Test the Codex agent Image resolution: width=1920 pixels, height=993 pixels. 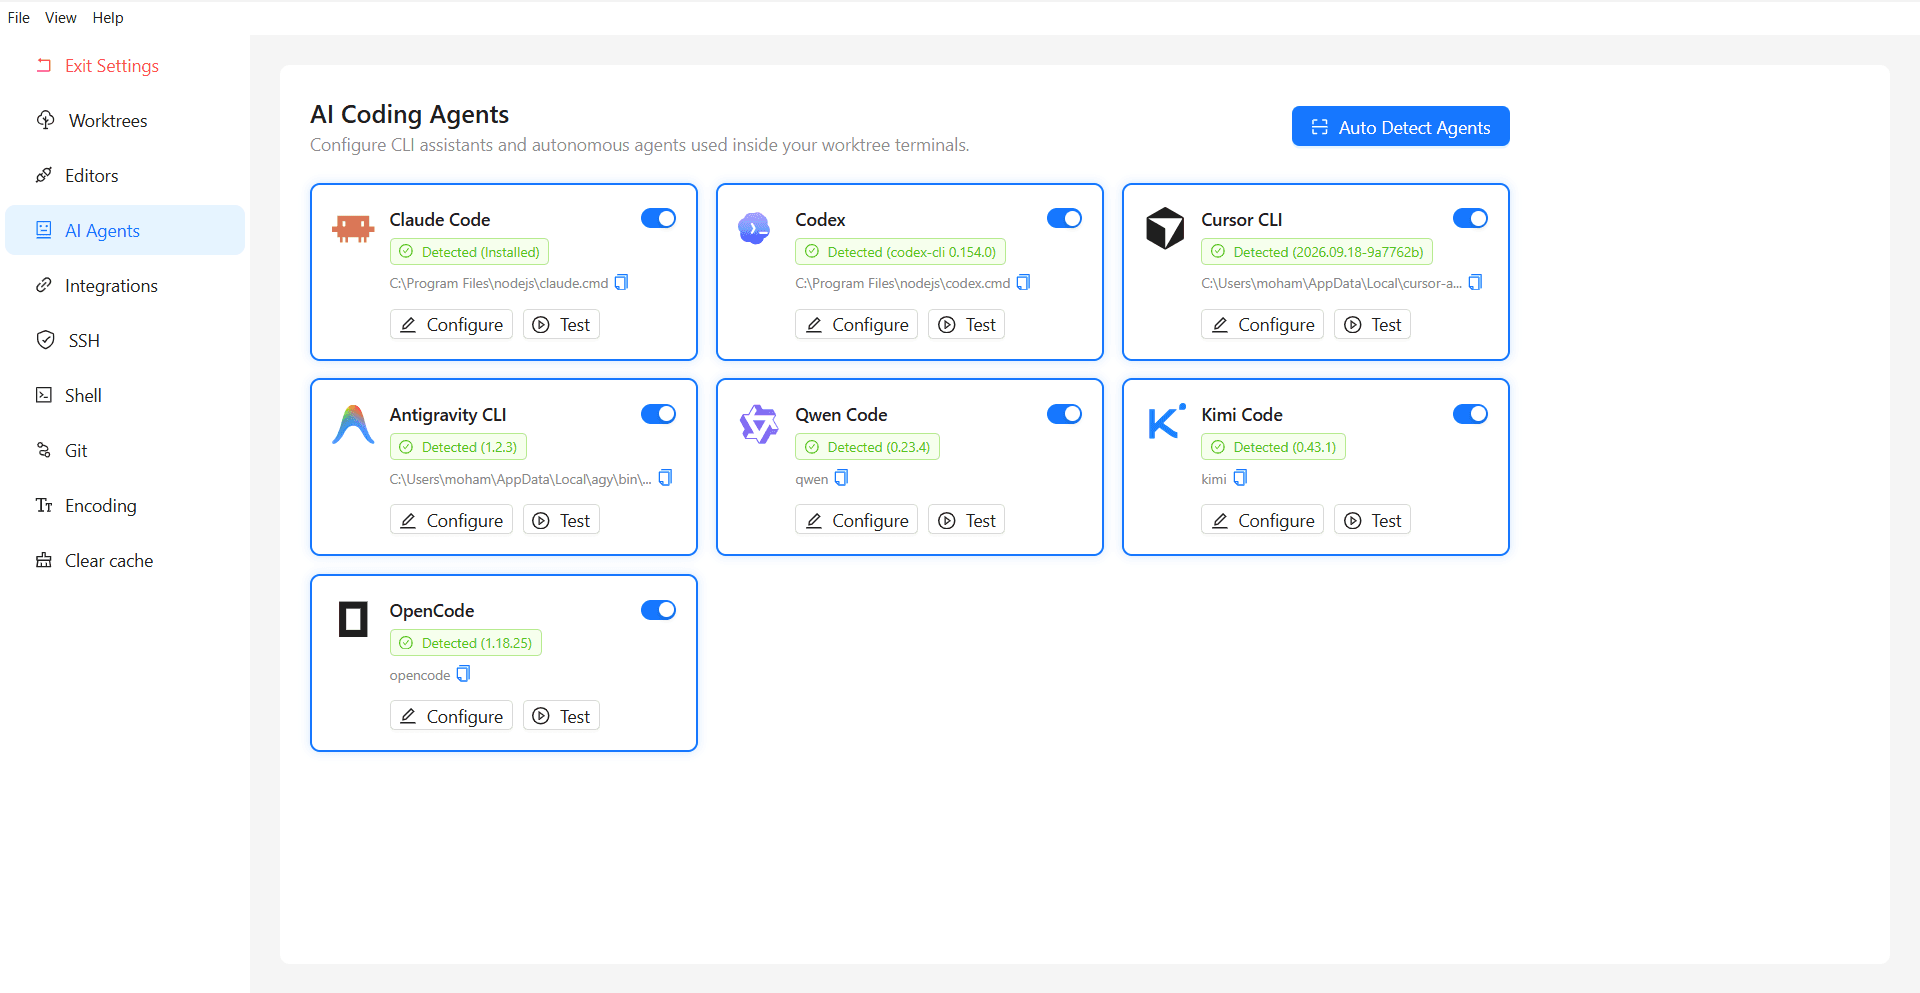point(966,324)
